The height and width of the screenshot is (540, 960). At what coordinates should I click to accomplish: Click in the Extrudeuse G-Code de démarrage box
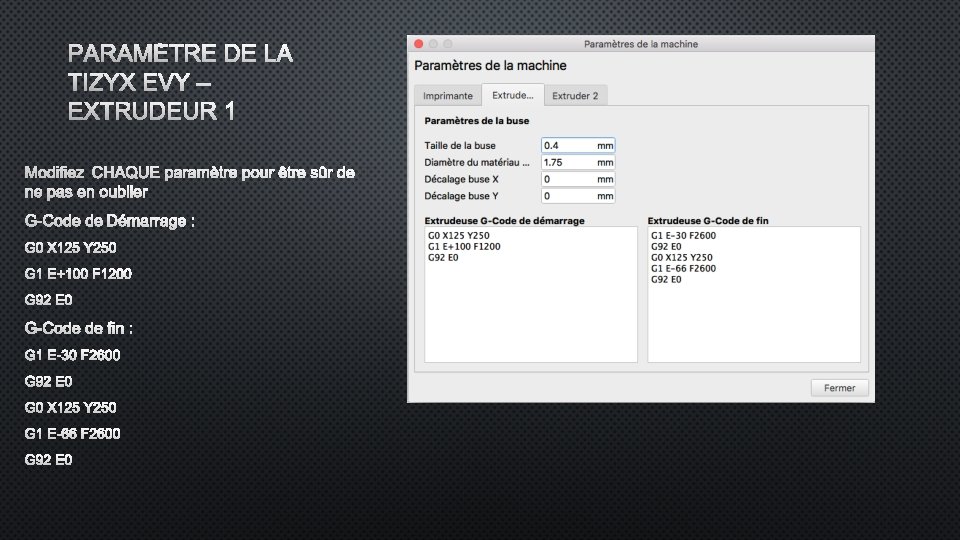(531, 294)
